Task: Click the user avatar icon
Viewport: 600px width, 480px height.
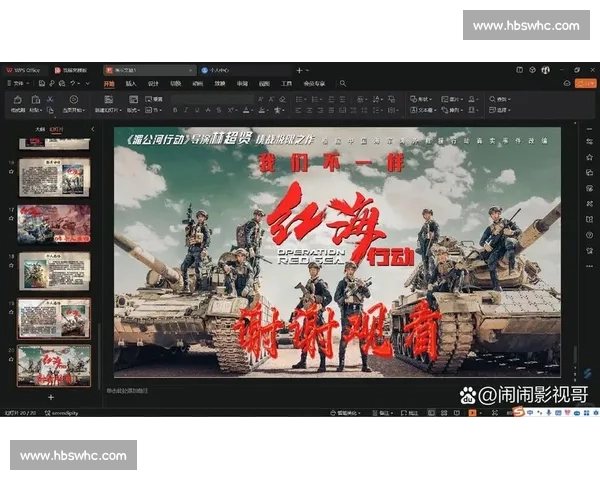Action: coord(545,70)
